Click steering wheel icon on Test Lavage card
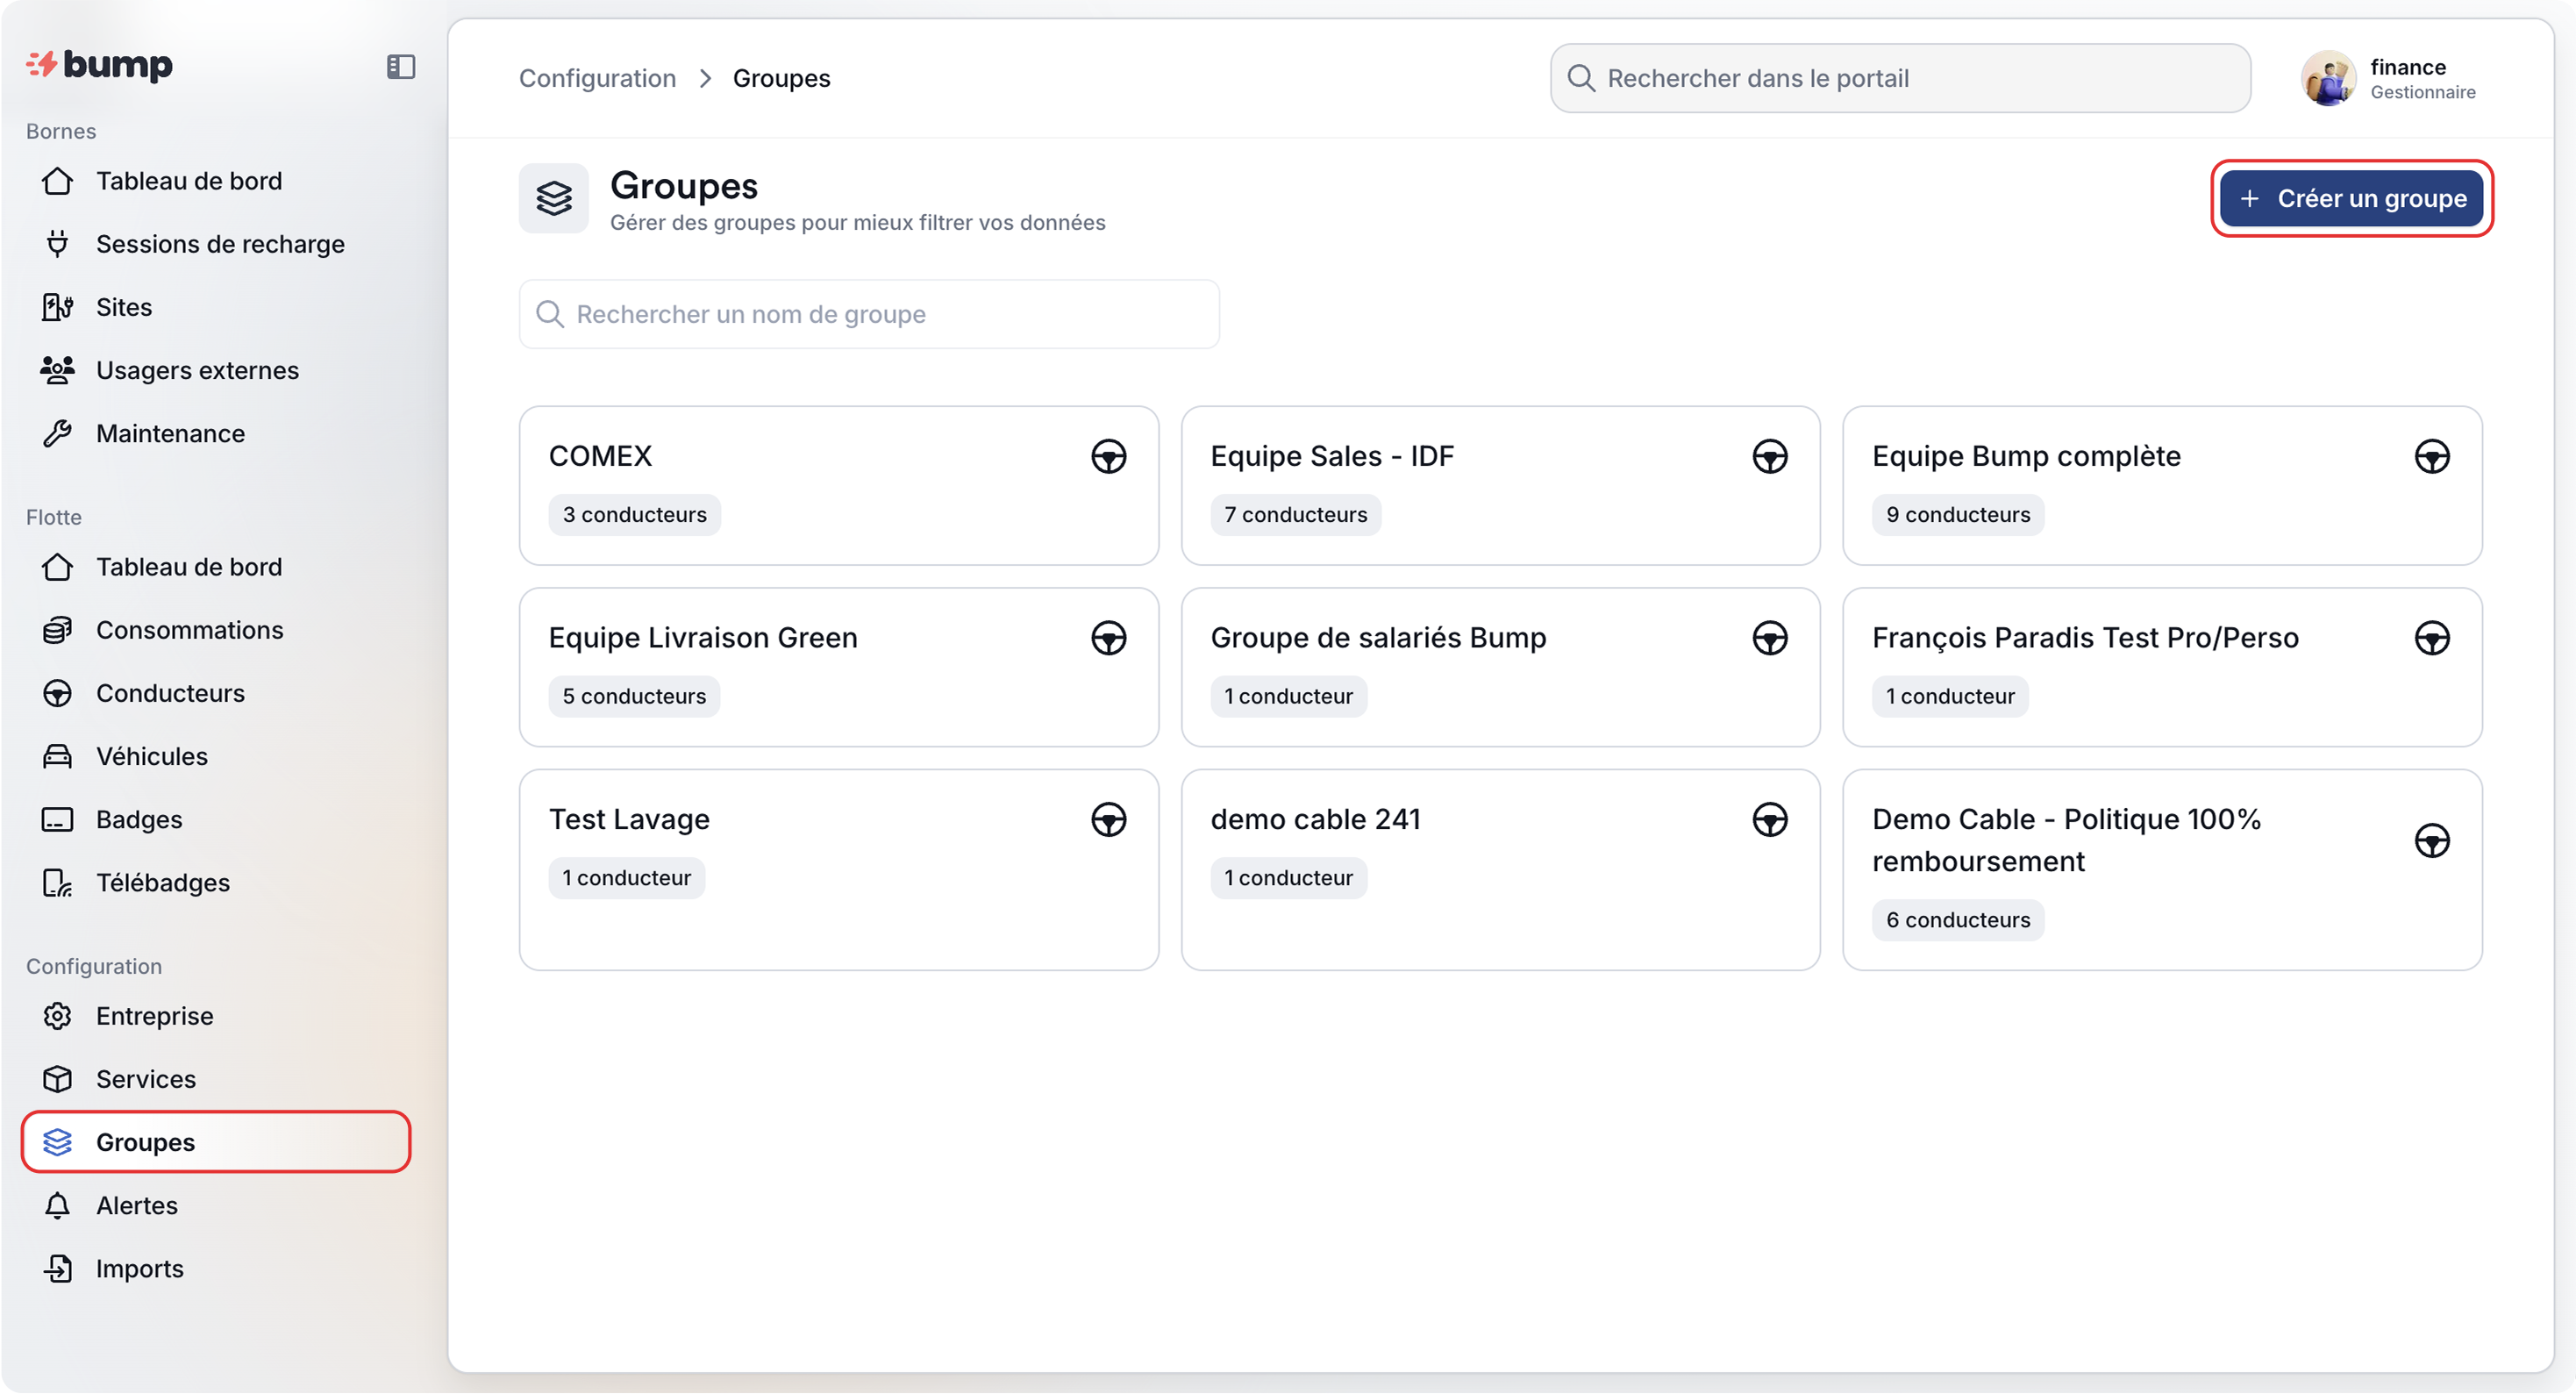 pos(1108,819)
